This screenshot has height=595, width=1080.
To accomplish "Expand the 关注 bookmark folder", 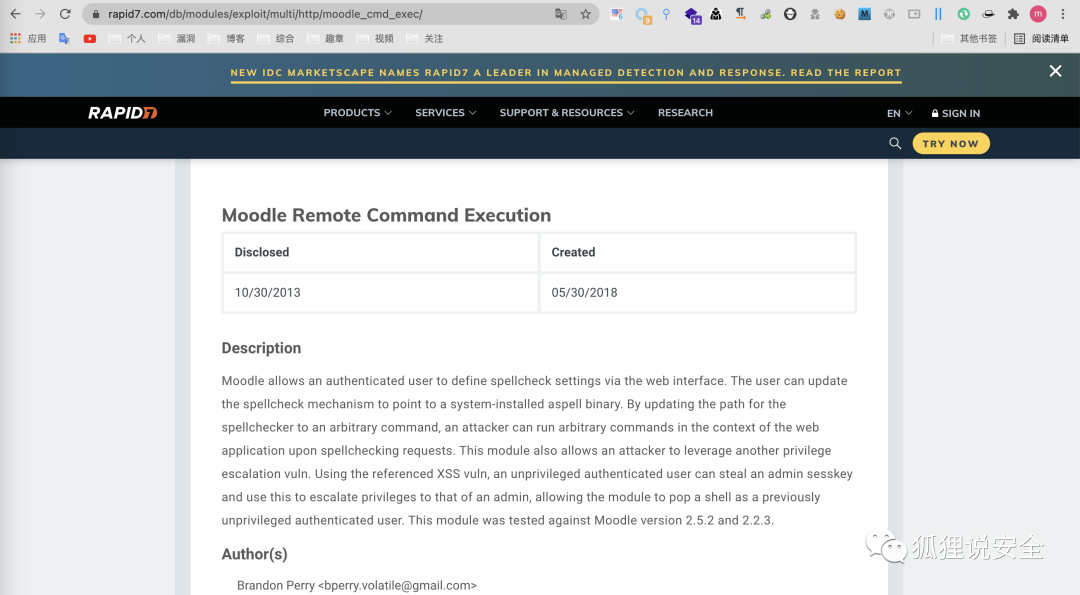I will [x=425, y=39].
